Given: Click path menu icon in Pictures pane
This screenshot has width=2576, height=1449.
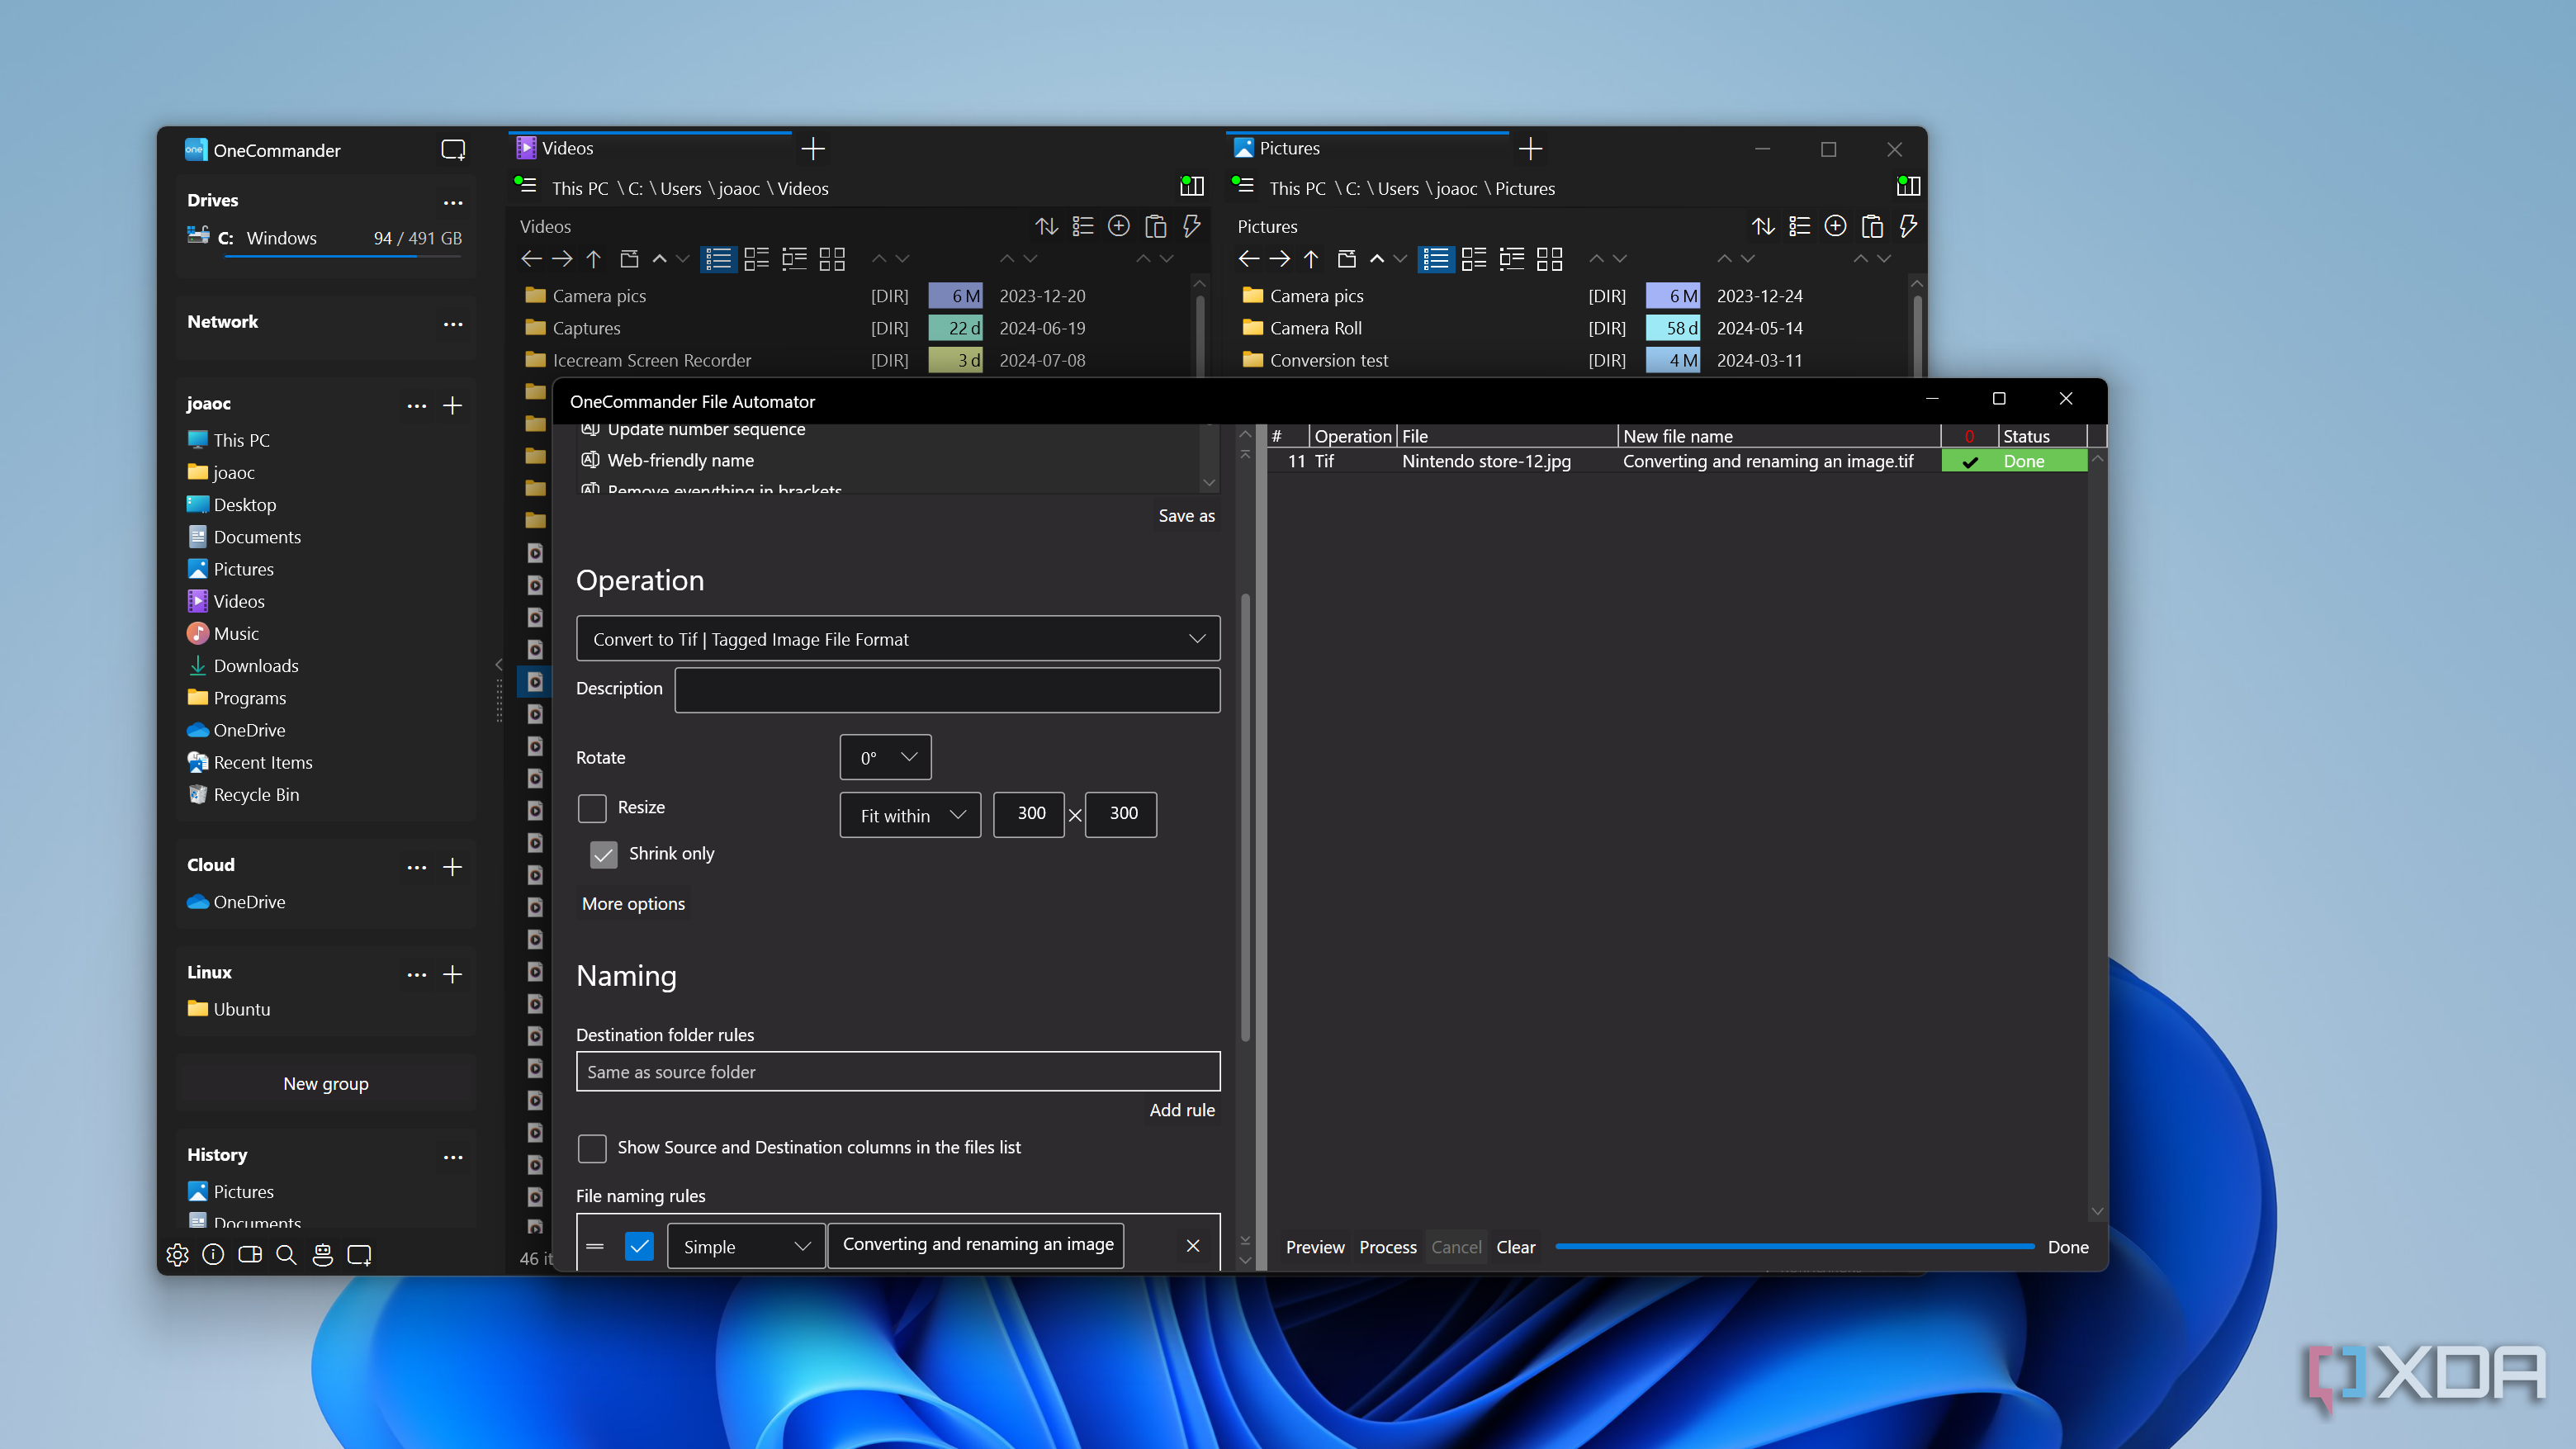Looking at the screenshot, I should (x=1243, y=186).
